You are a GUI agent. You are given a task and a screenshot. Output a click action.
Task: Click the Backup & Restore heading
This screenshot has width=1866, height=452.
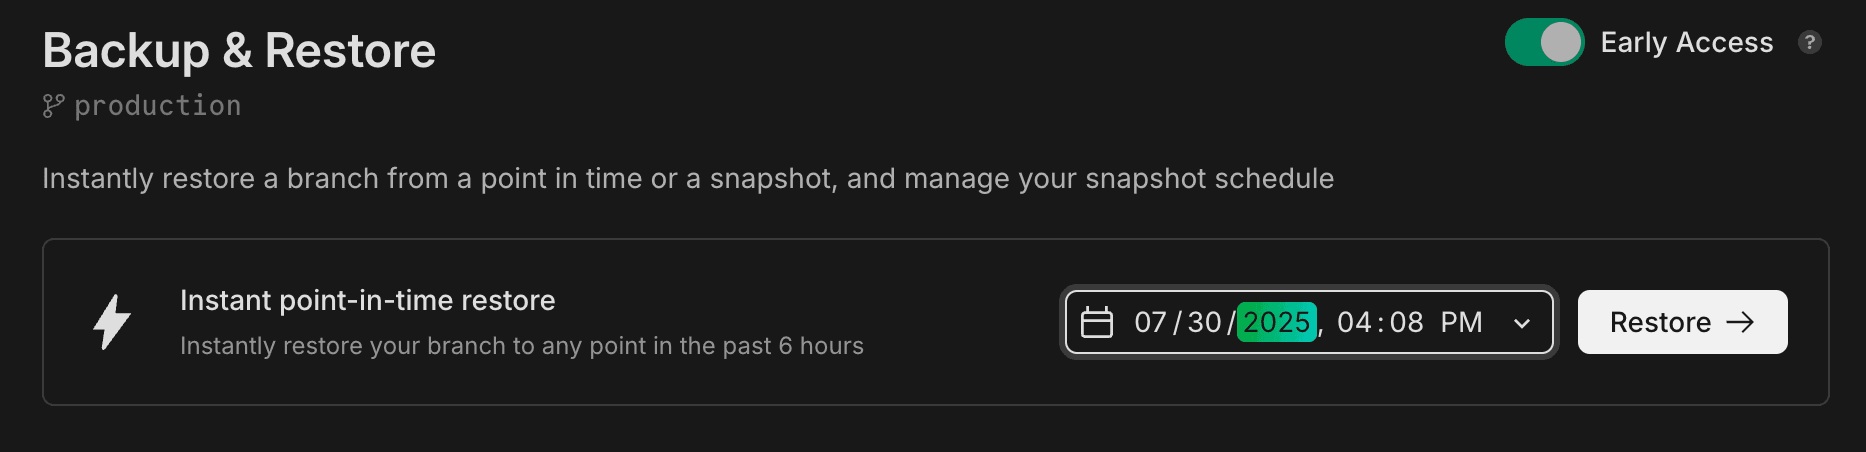(239, 51)
